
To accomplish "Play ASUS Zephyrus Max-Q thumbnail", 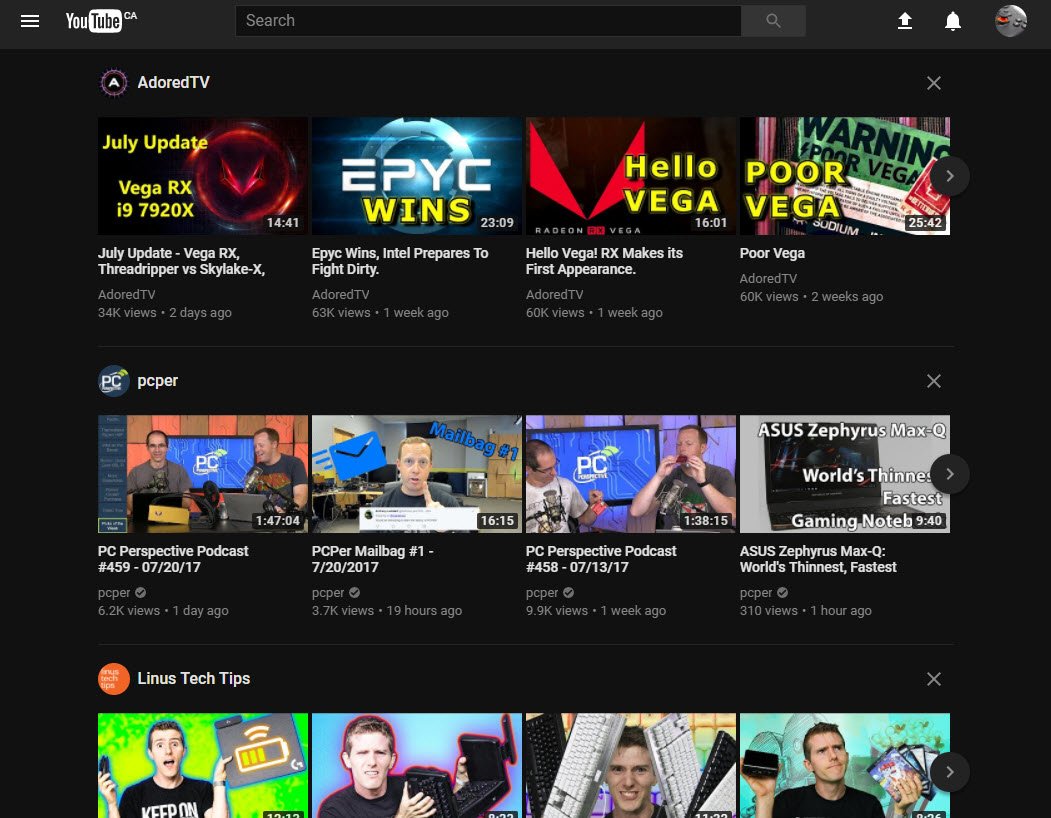I will click(x=845, y=474).
